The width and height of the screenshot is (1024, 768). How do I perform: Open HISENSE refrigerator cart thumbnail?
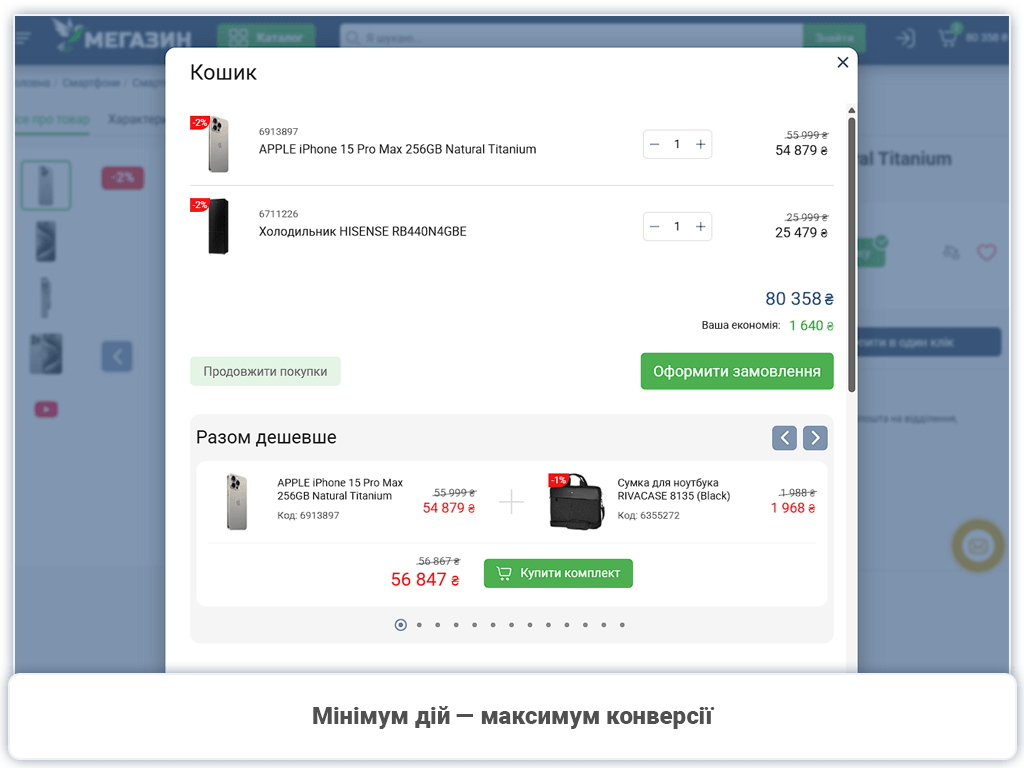click(218, 227)
